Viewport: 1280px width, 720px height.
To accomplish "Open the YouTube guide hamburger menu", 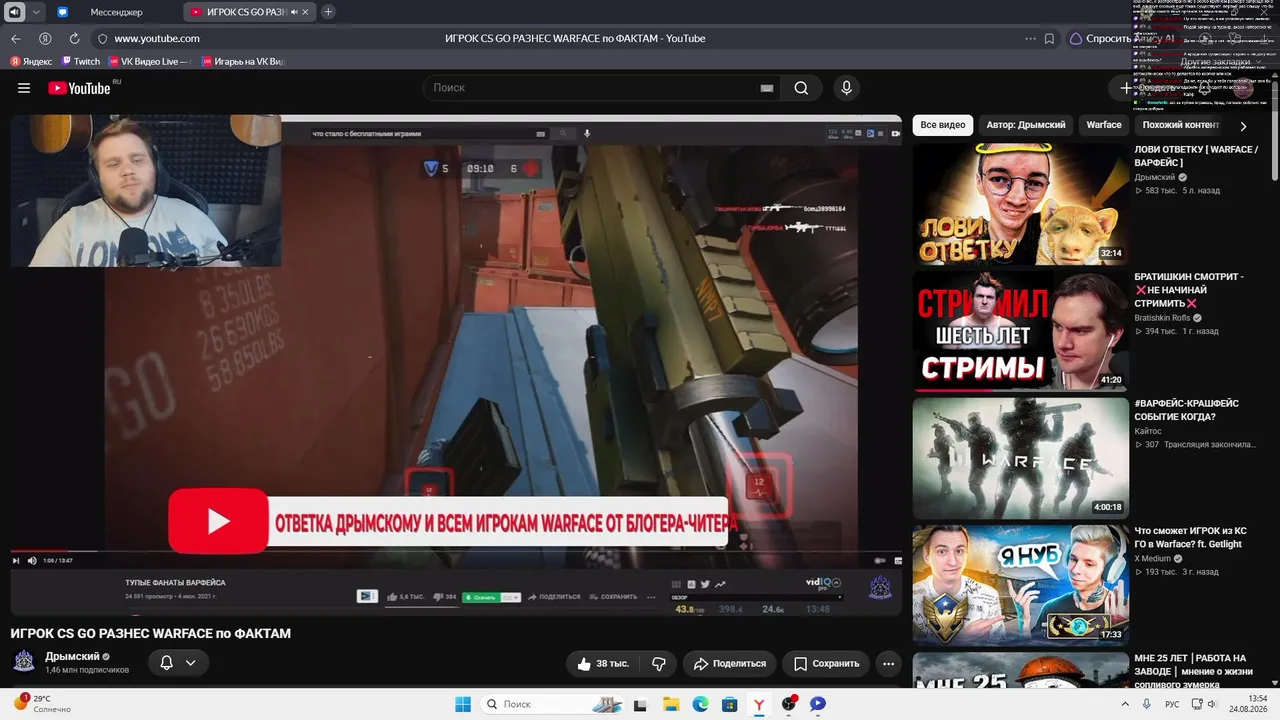I will (24, 88).
